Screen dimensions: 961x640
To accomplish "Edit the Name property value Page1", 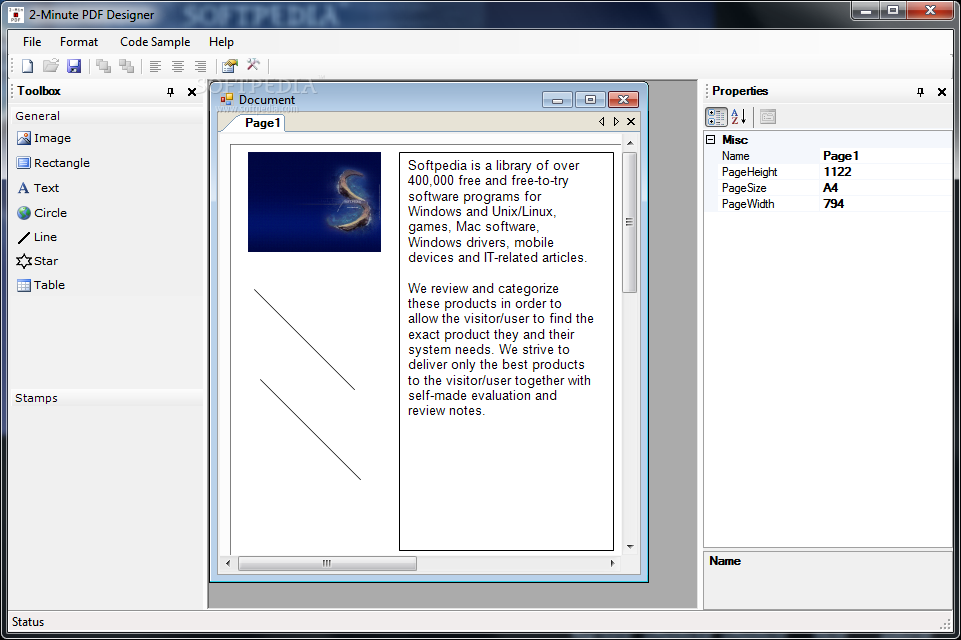I will [886, 156].
